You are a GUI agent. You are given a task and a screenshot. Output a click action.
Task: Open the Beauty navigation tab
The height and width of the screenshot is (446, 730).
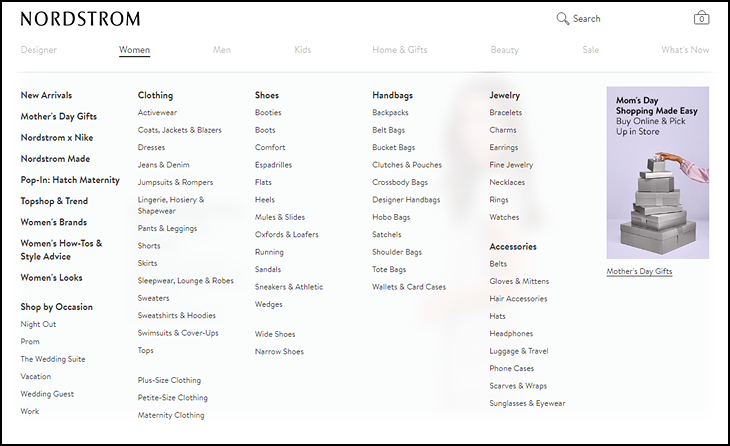point(504,50)
